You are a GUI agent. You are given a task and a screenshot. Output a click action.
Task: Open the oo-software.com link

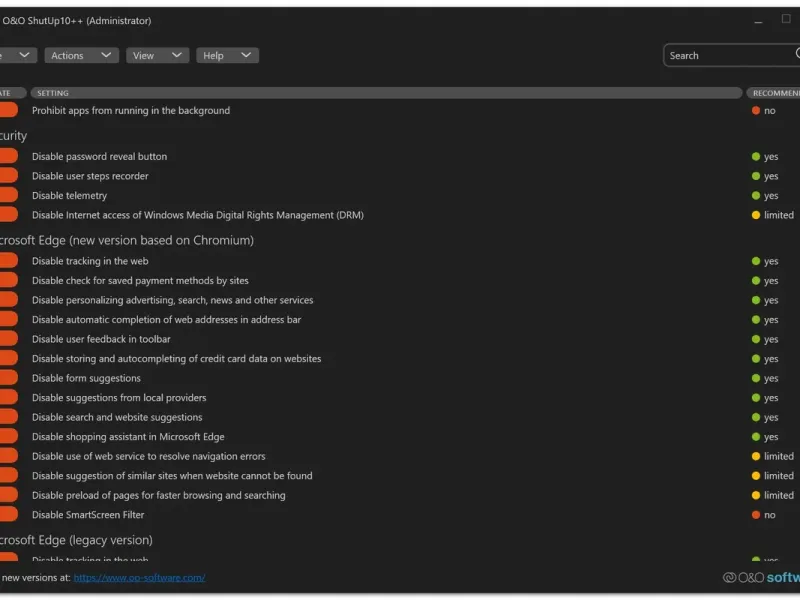tap(139, 578)
